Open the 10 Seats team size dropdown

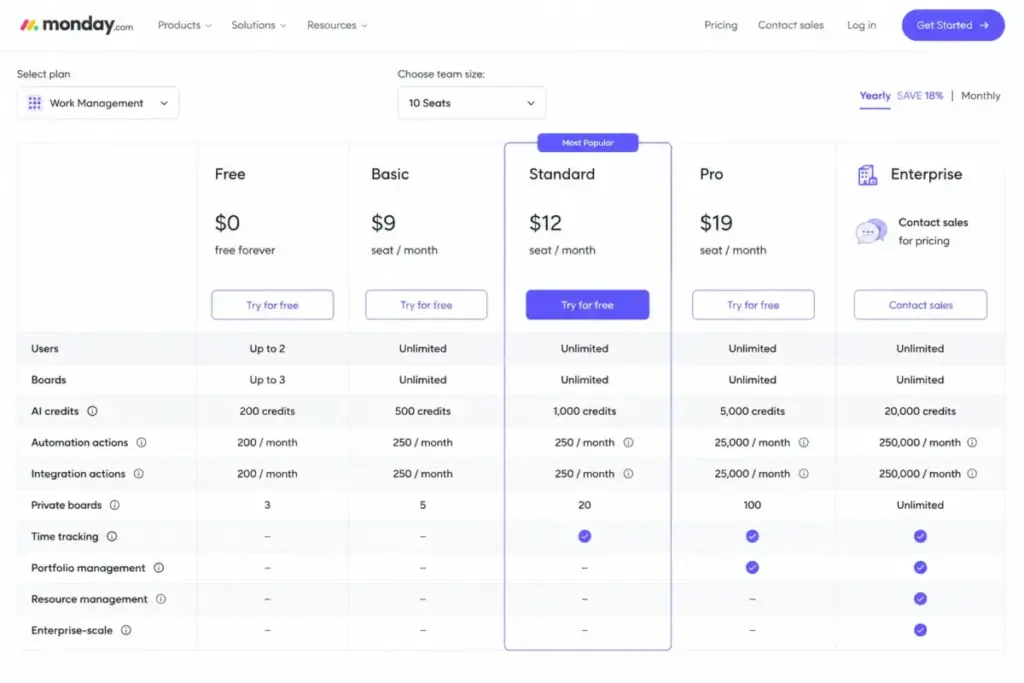pyautogui.click(x=472, y=103)
